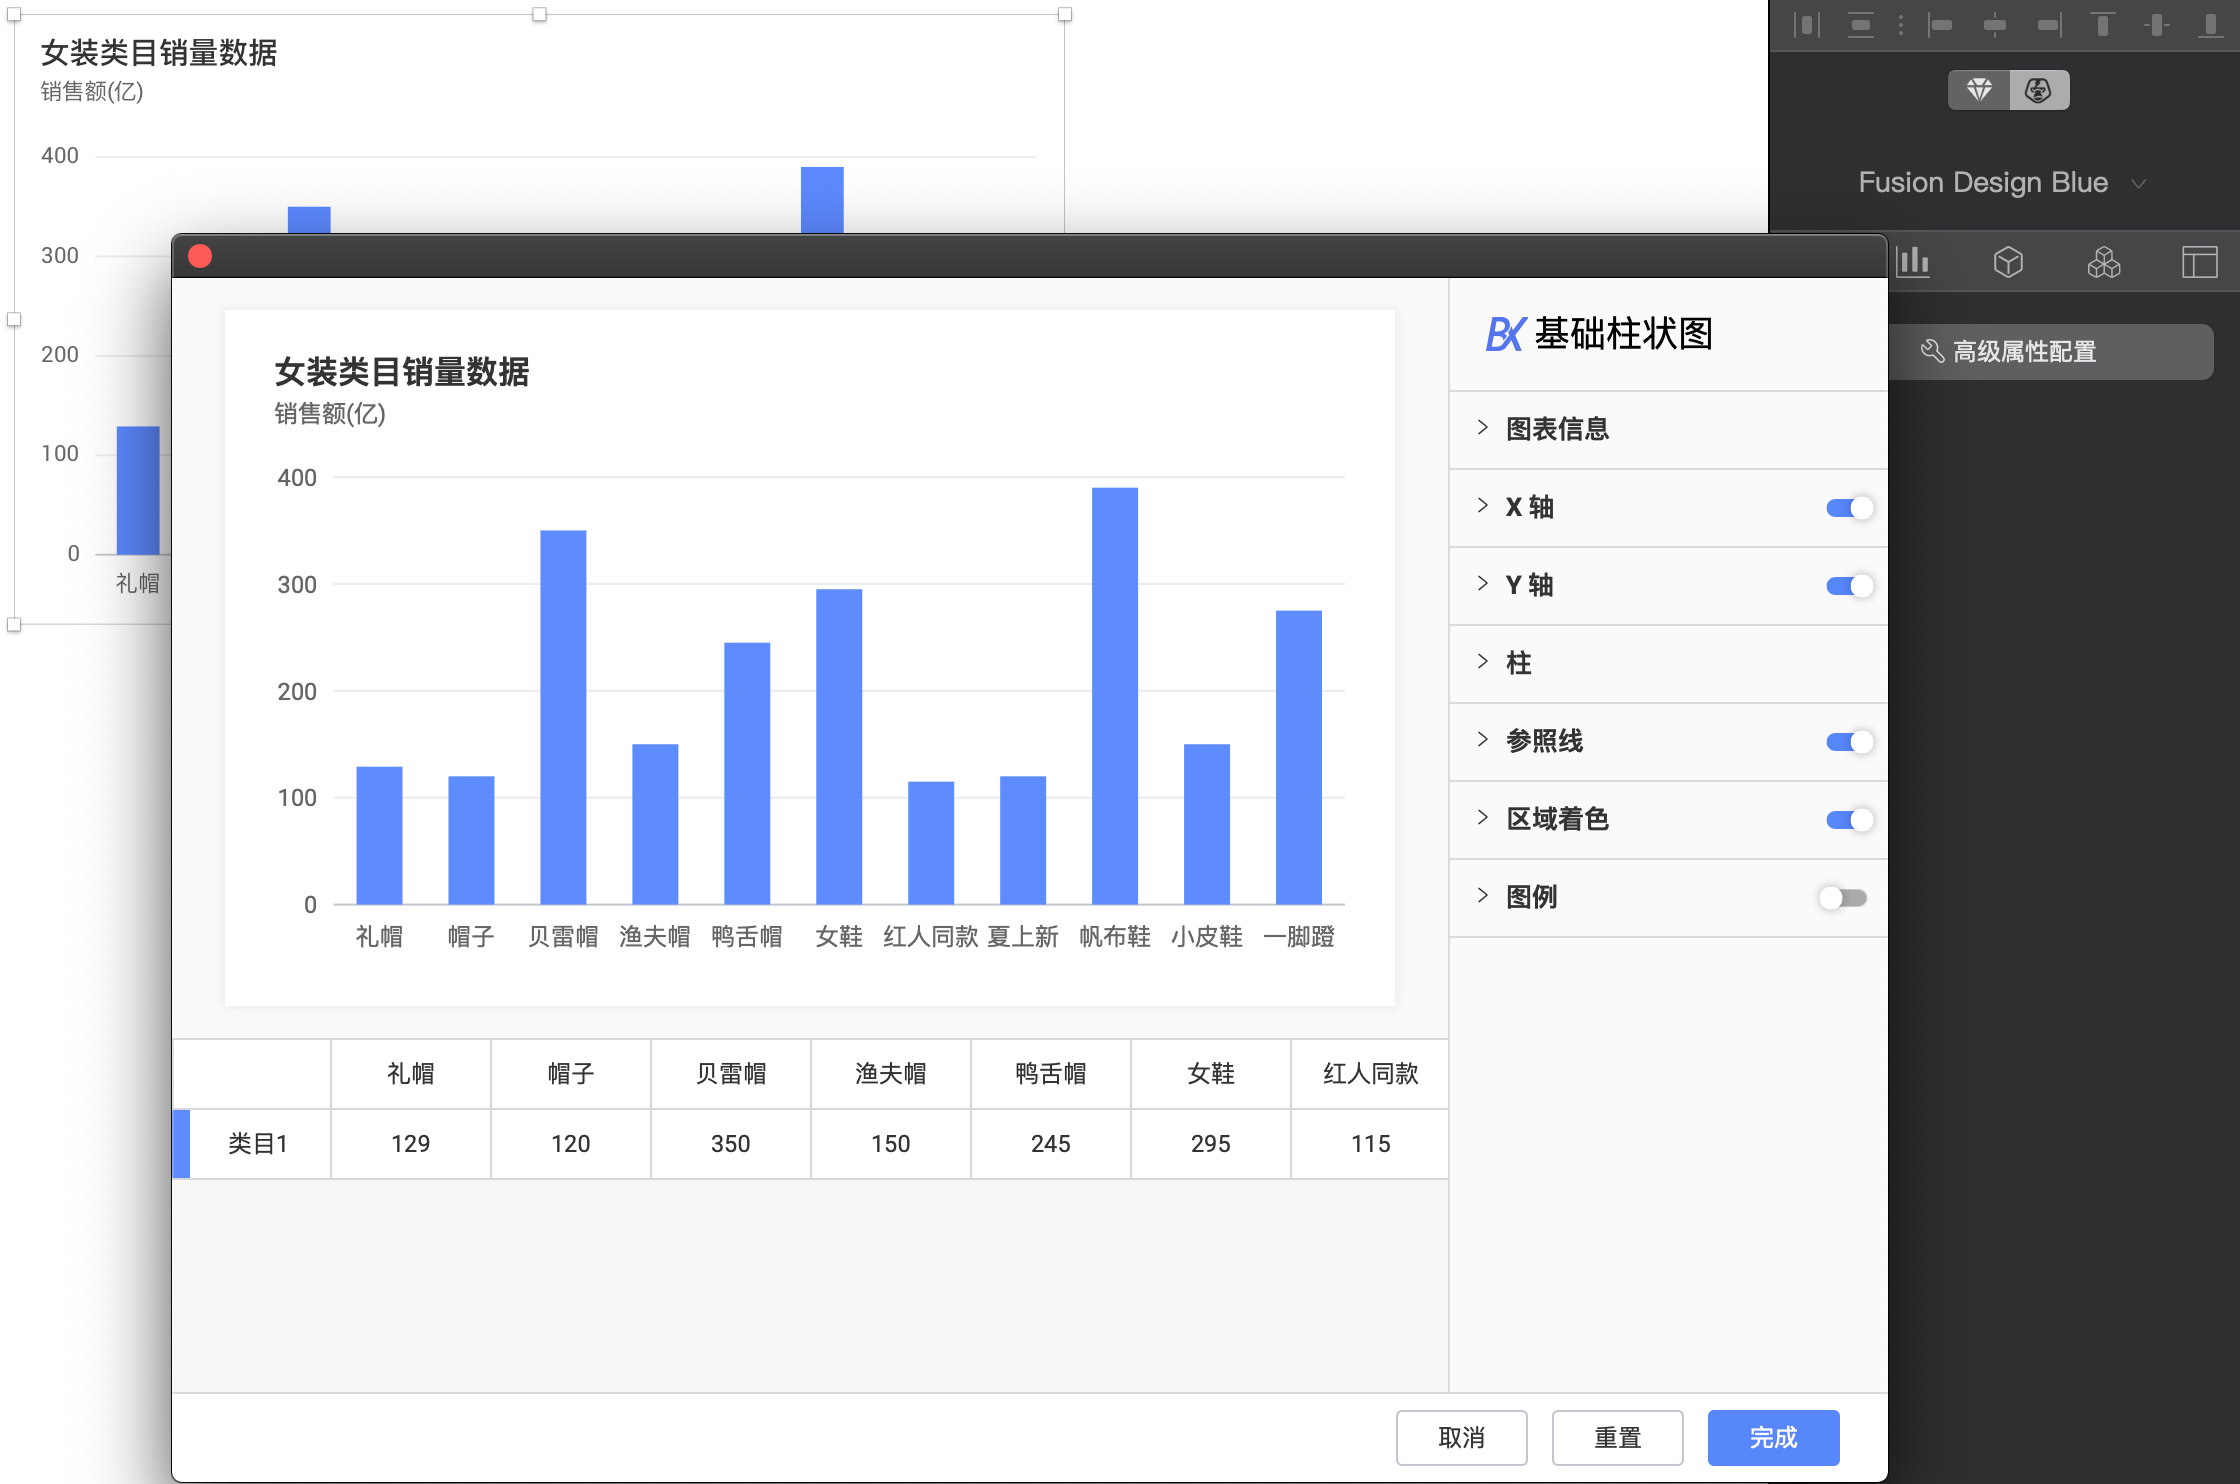Click the 完成 button
This screenshot has height=1484, width=2240.
pyautogui.click(x=1773, y=1437)
